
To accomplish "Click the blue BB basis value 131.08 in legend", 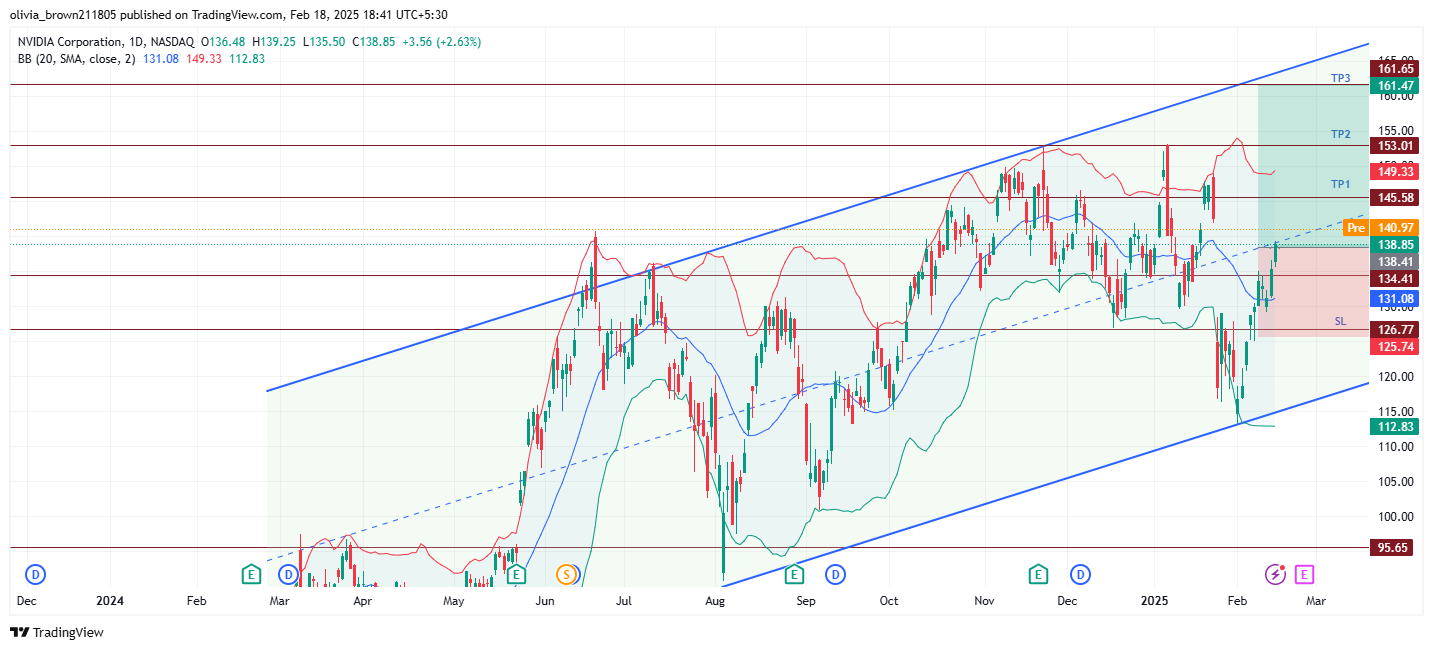I will (161, 59).
